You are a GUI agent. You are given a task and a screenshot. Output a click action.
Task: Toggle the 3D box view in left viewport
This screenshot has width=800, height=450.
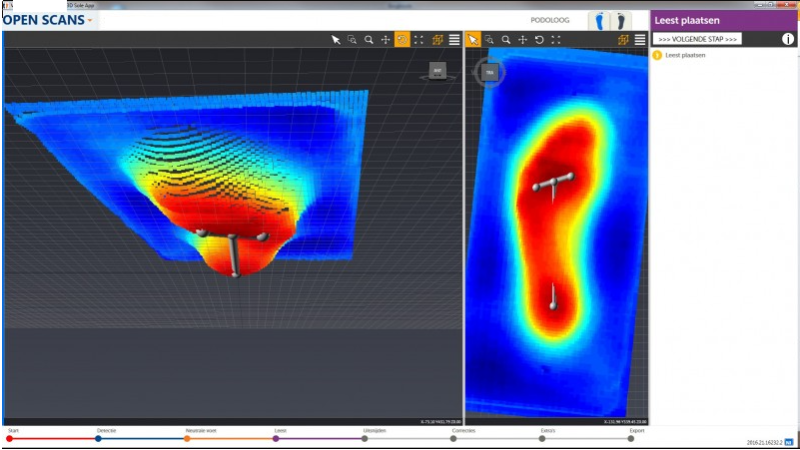pos(438,40)
